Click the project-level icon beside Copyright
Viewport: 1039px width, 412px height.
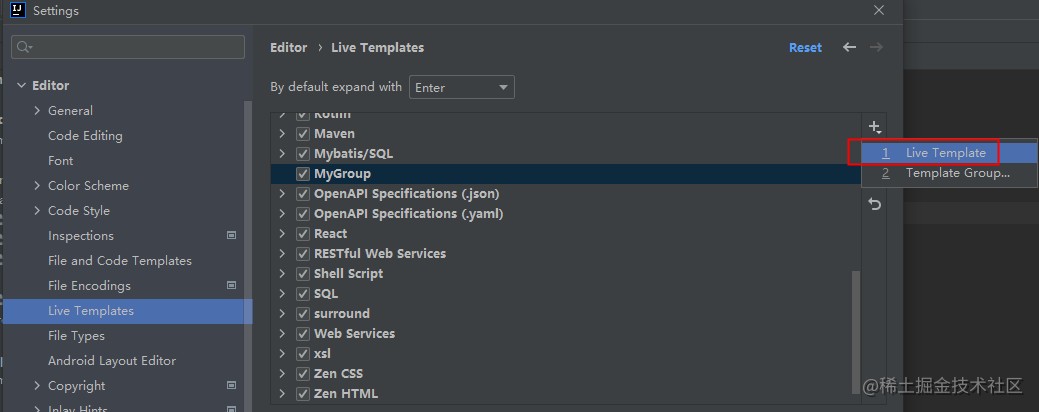[232, 386]
